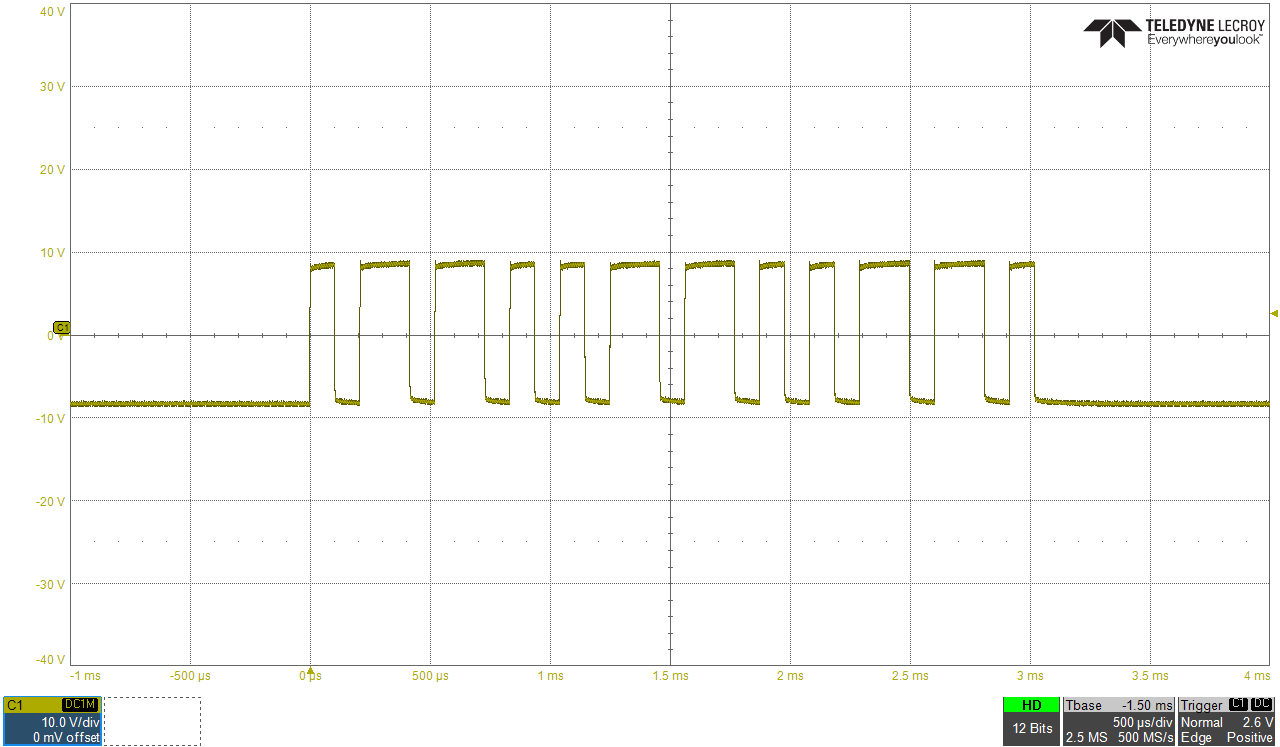Click the '10.0 V/div' value
This screenshot has width=1280, height=747.
point(70,722)
